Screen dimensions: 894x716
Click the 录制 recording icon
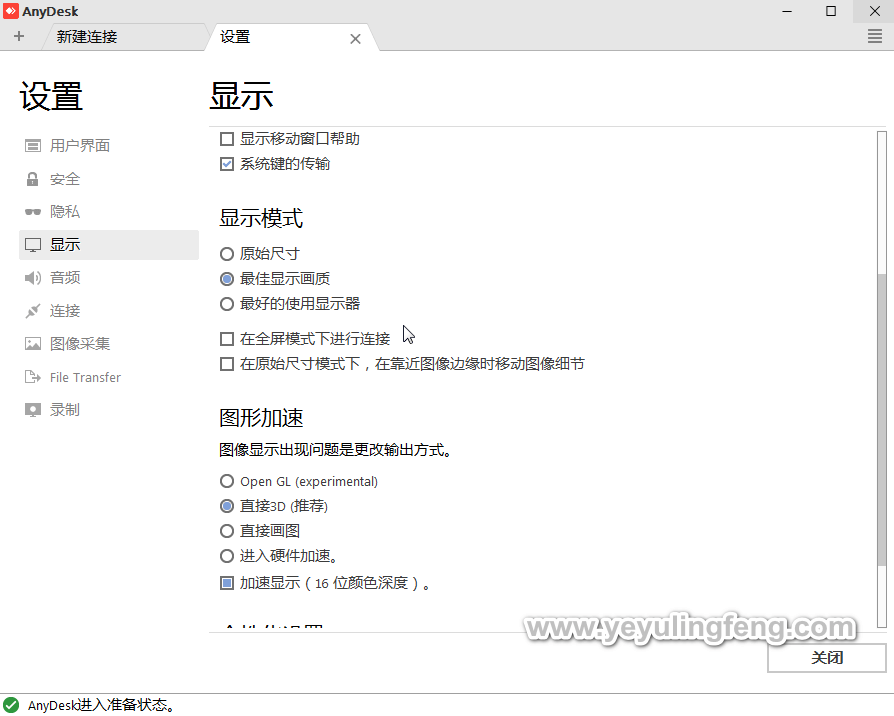pos(32,410)
